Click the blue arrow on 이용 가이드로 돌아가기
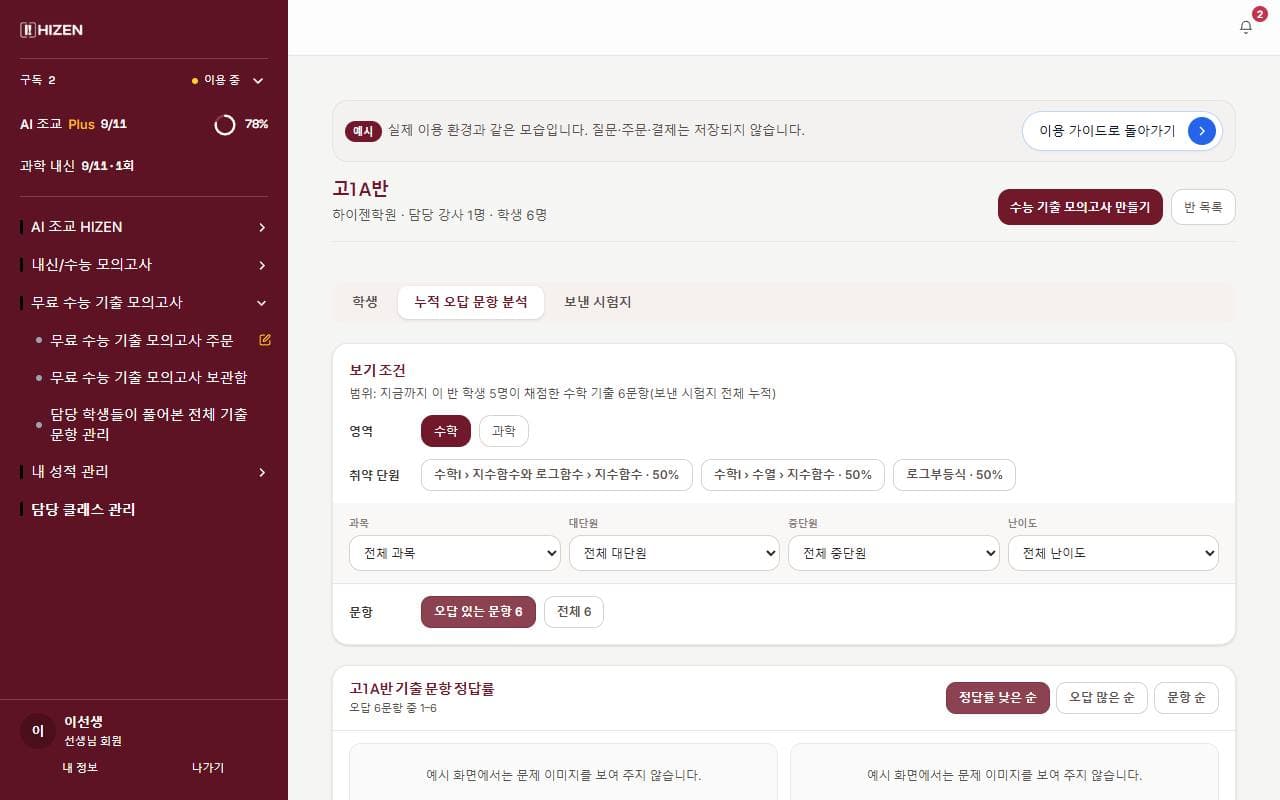 [1201, 131]
